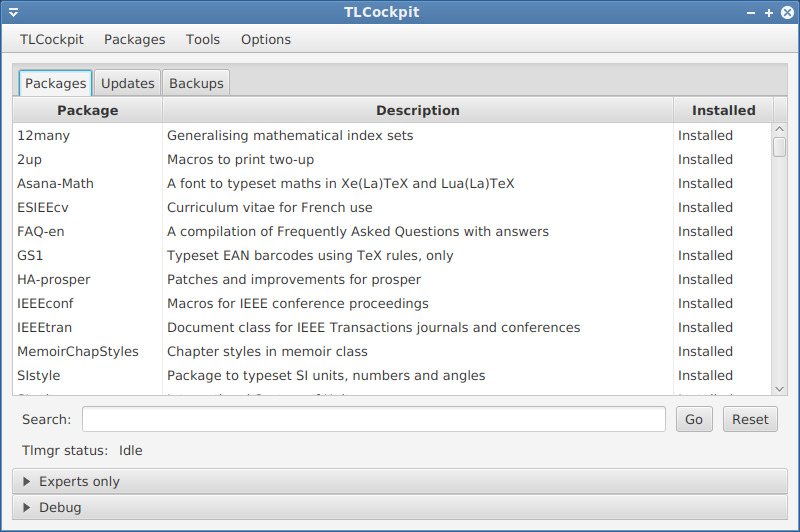
Task: Focus the Search text field
Action: point(373,419)
